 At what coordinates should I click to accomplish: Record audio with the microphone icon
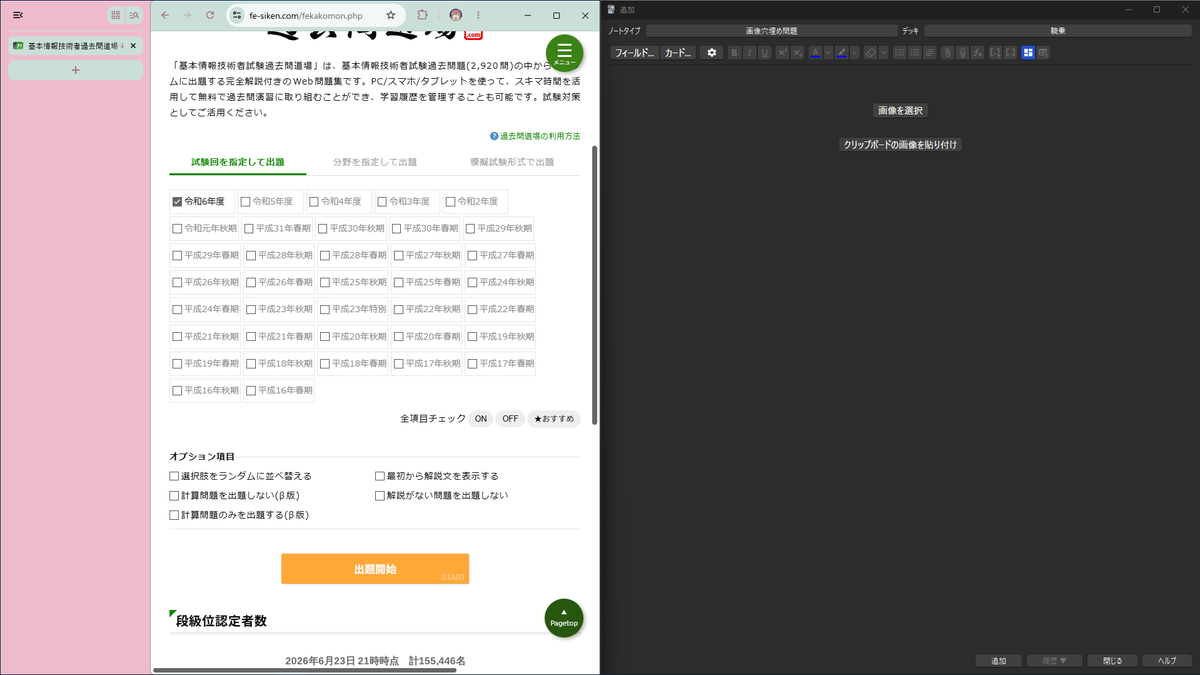point(962,53)
